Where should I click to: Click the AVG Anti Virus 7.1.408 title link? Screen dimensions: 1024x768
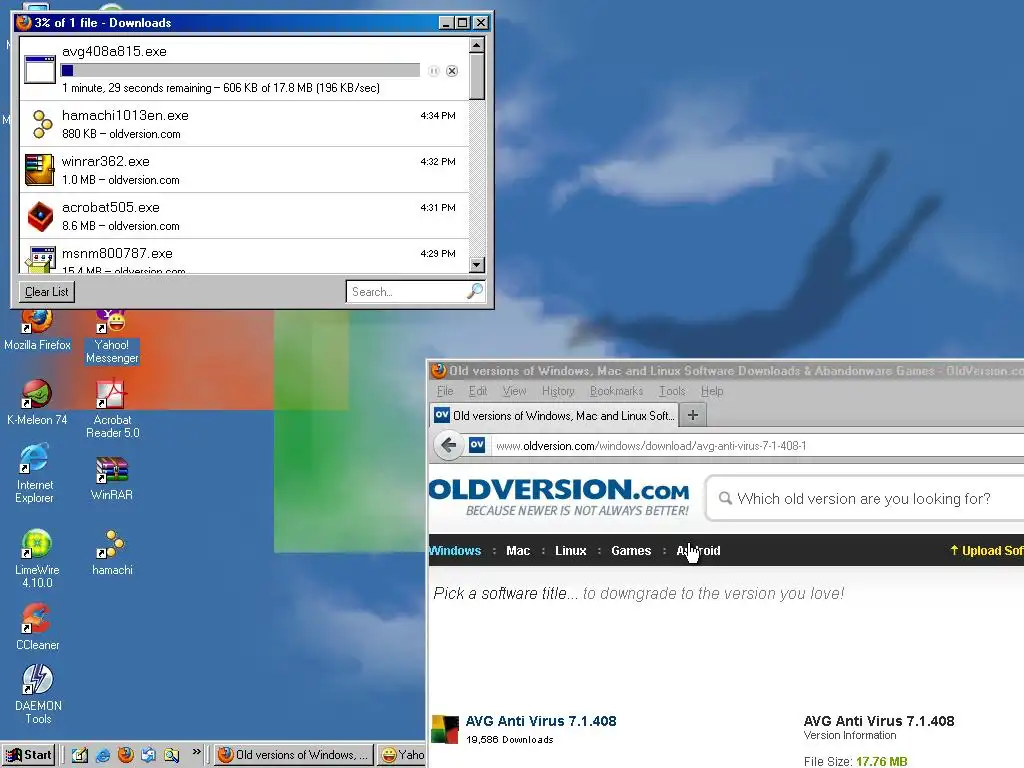(541, 721)
